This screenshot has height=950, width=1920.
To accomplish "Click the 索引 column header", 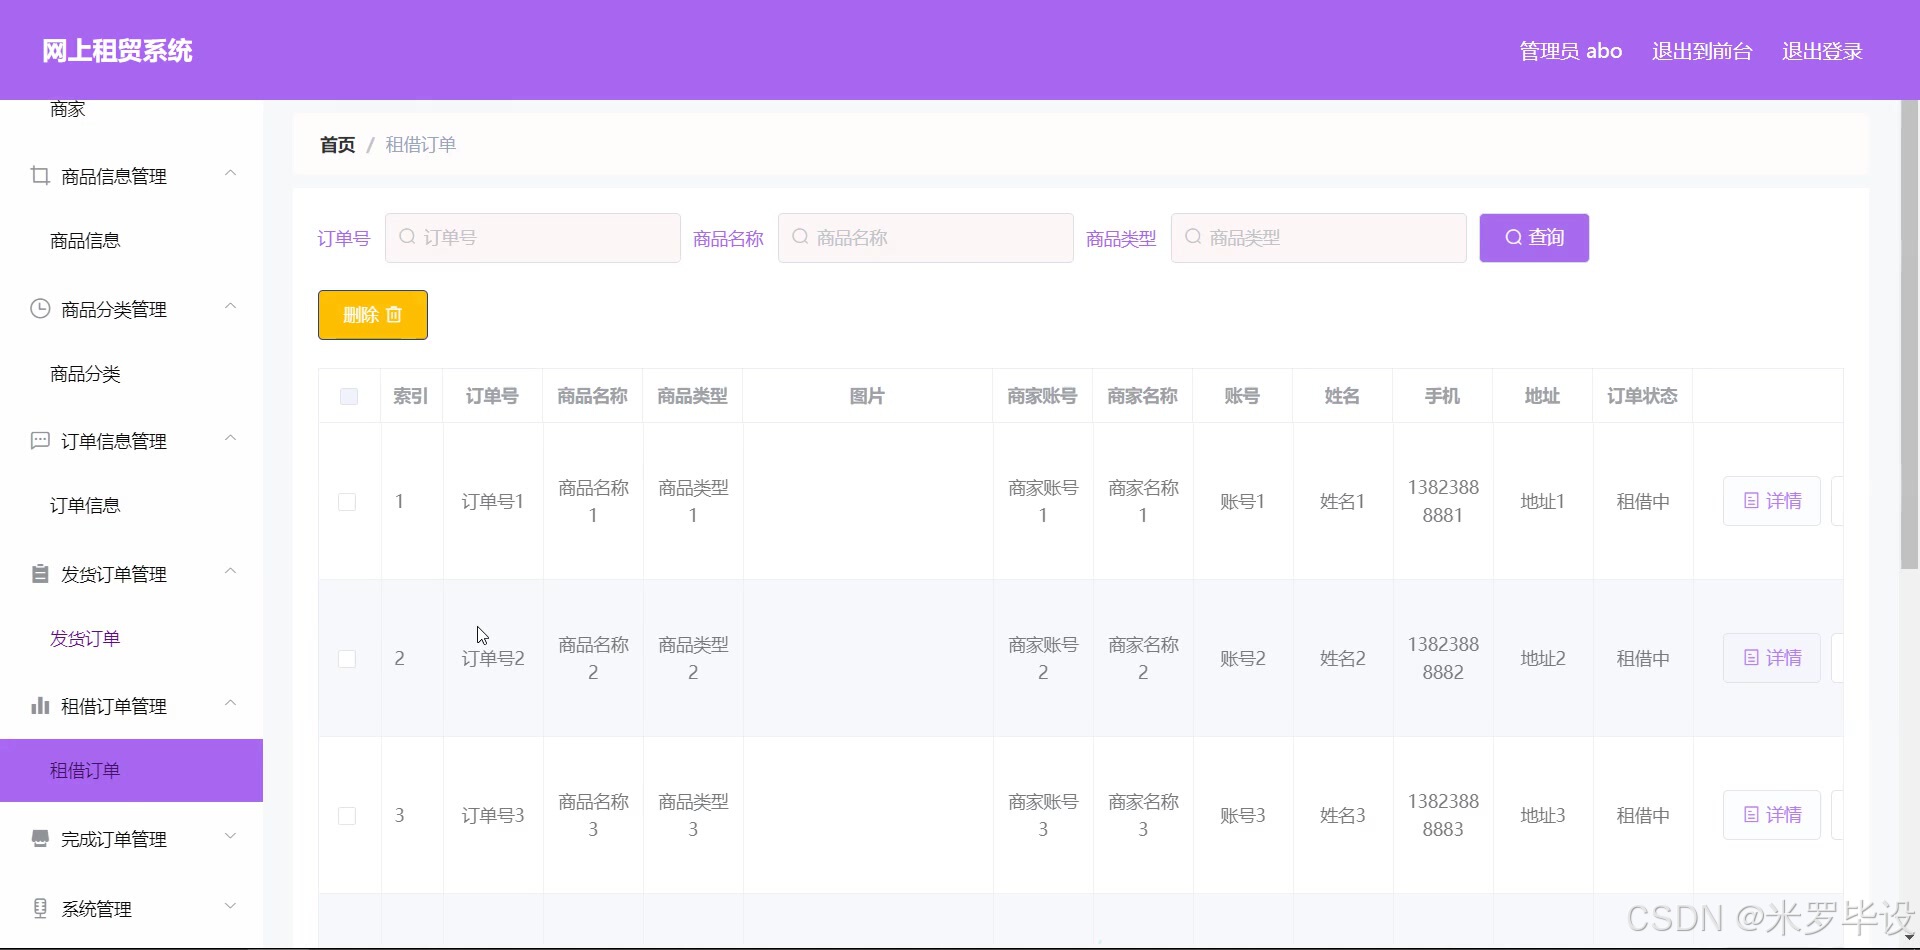I will click(411, 396).
